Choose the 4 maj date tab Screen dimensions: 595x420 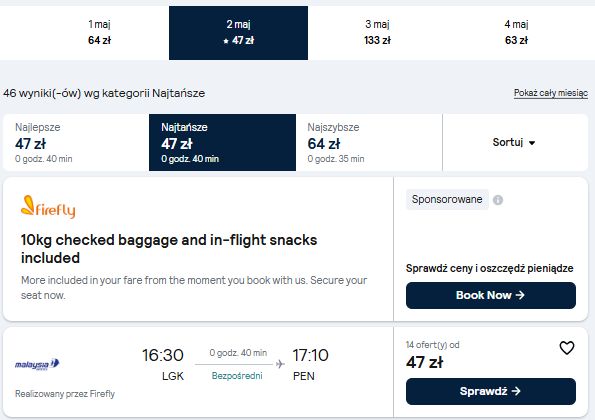tap(516, 33)
